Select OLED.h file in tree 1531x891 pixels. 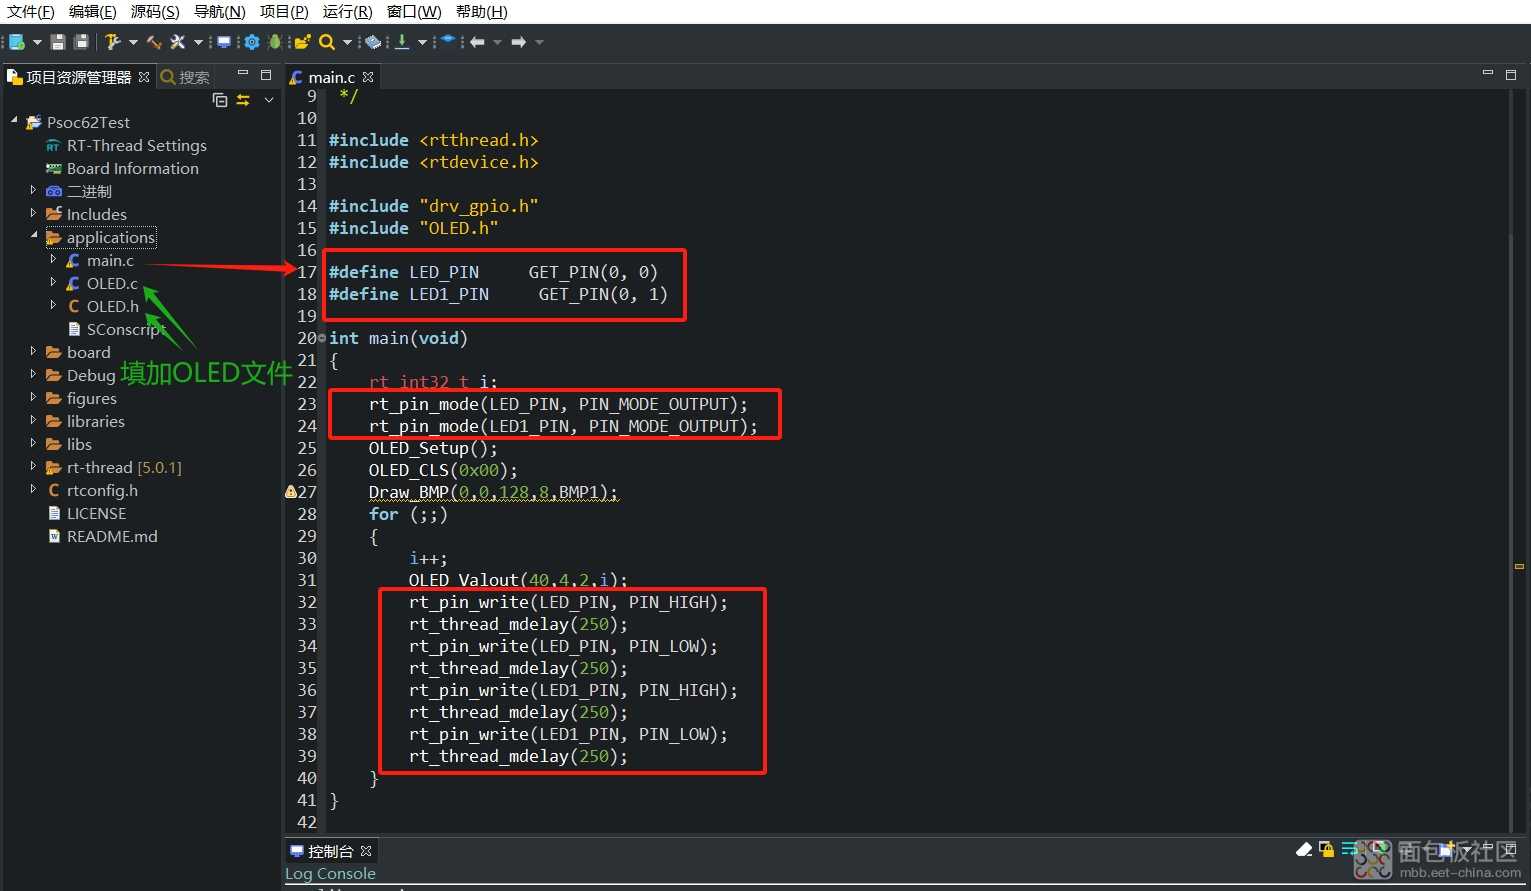tap(112, 306)
